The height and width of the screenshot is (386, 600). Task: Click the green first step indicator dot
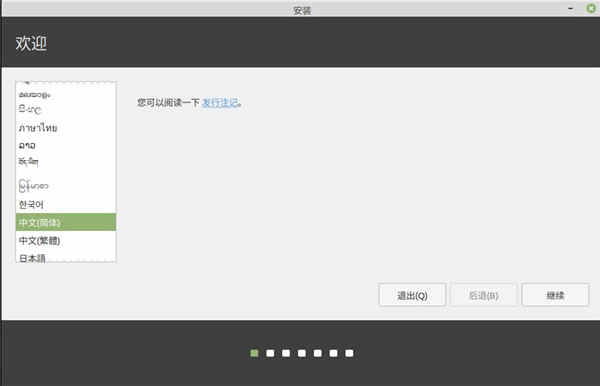point(254,353)
